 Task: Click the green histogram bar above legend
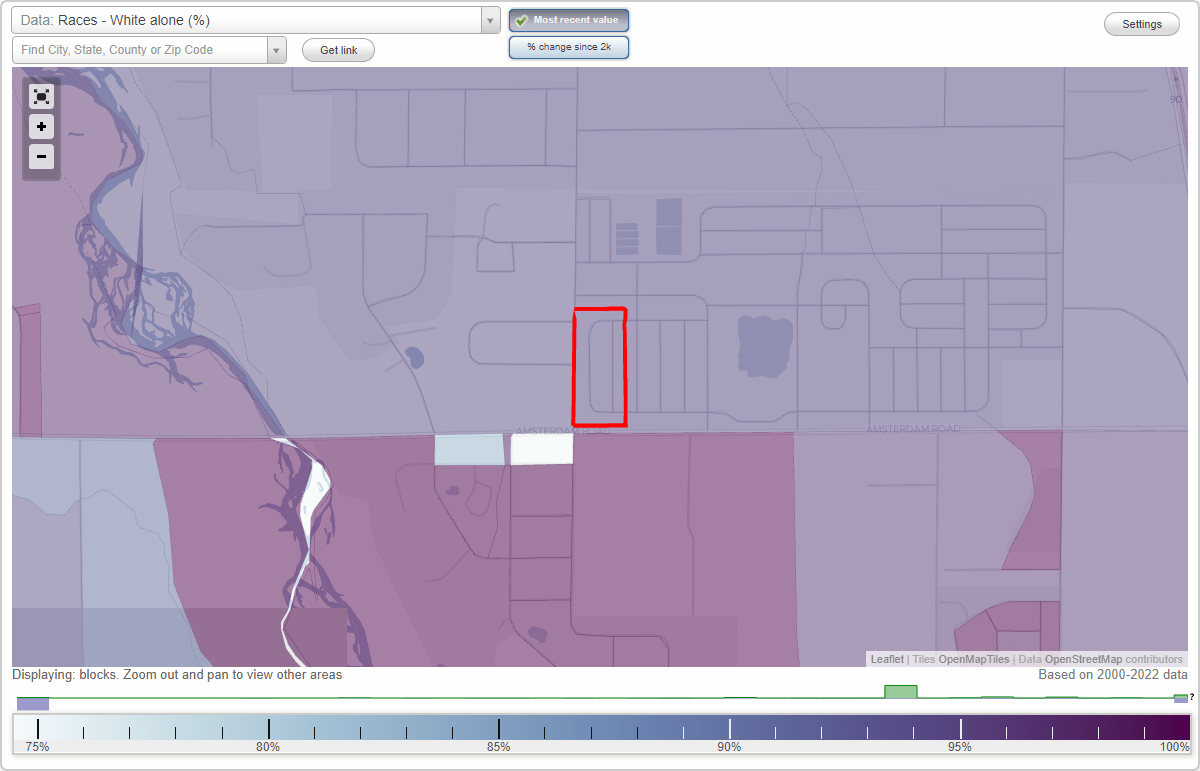click(x=901, y=692)
